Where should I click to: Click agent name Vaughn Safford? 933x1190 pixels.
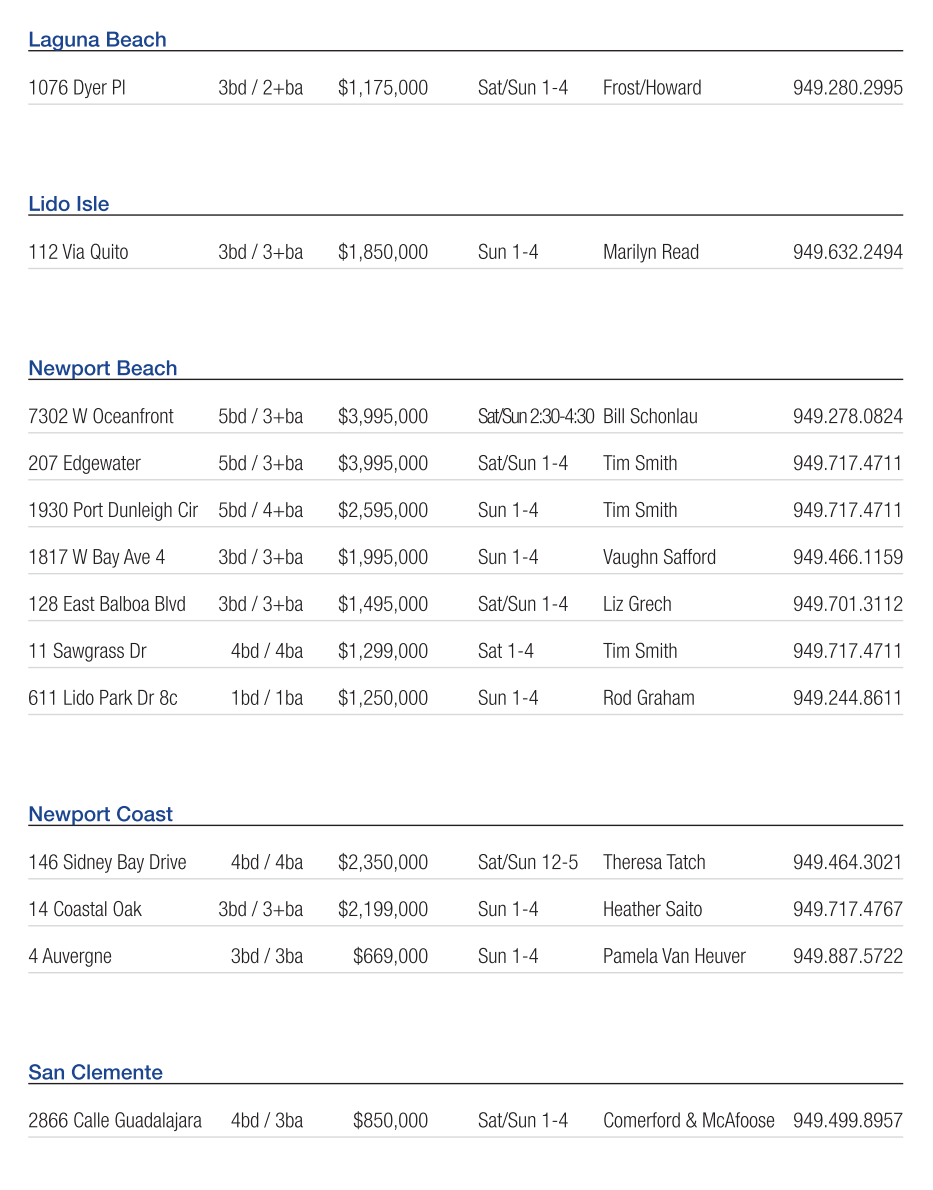pos(659,557)
